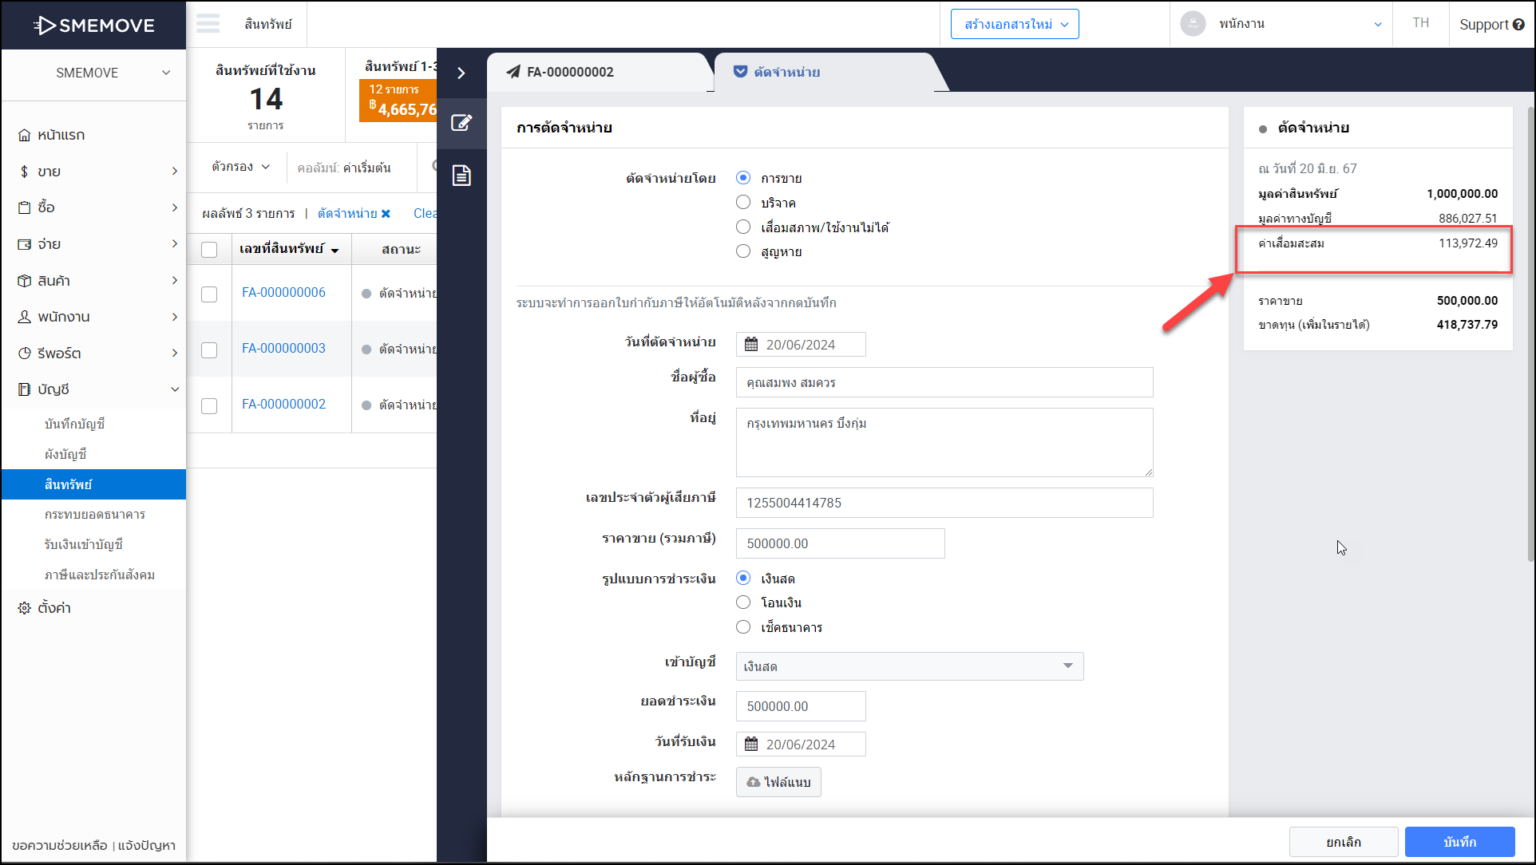The image size is (1536, 865).
Task: Click calendar icon beside วันที่รับเงิน
Action: coord(751,745)
